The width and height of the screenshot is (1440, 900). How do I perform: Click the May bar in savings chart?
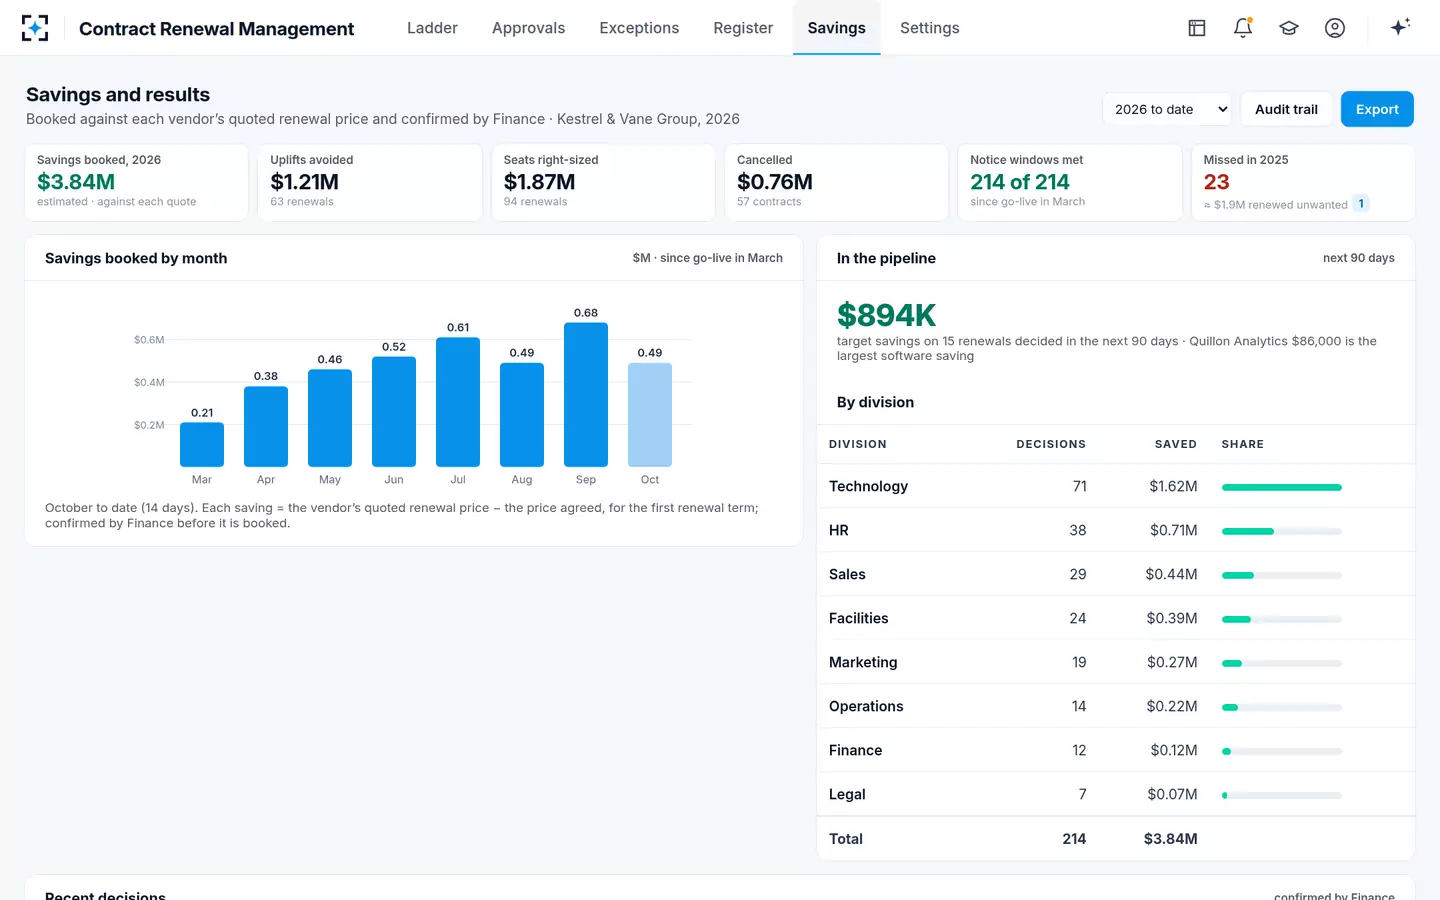click(x=330, y=418)
